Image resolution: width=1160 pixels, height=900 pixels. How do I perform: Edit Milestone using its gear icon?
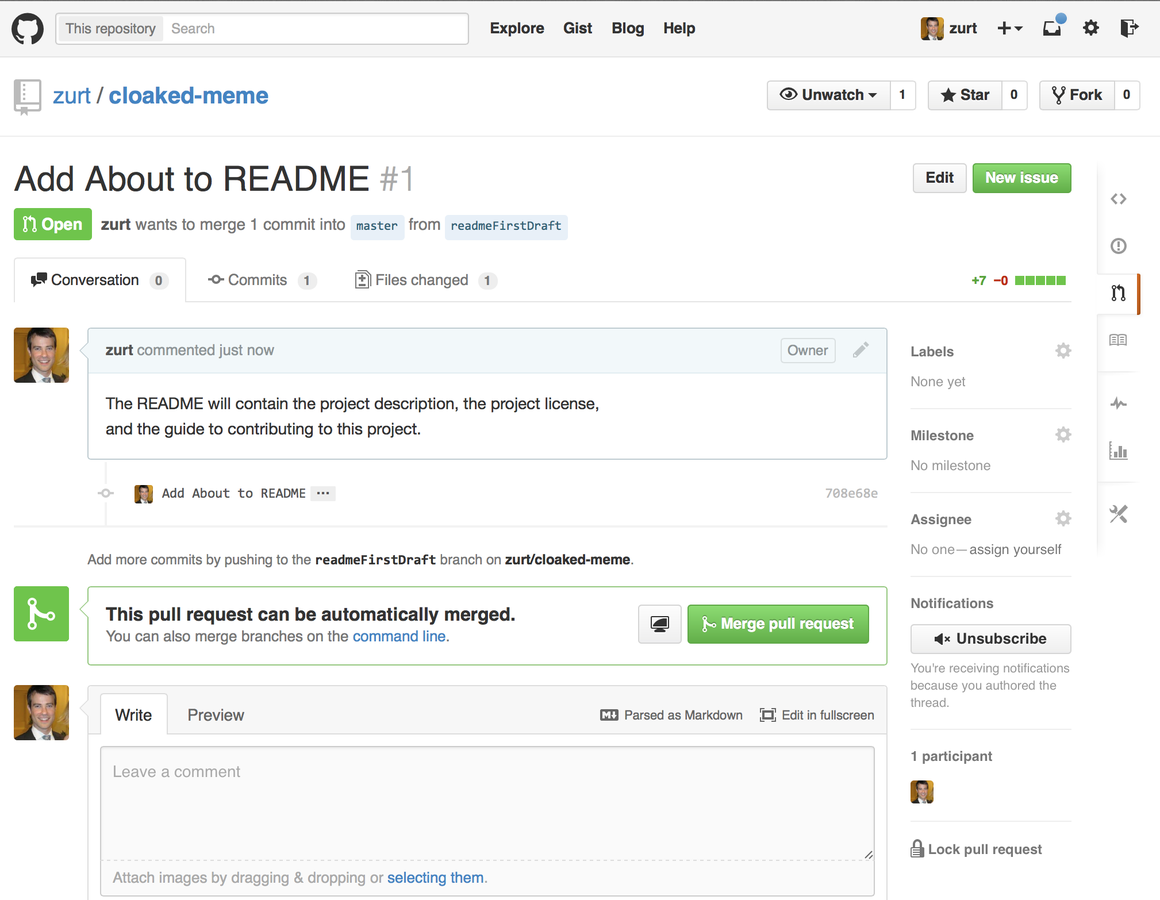(1063, 435)
